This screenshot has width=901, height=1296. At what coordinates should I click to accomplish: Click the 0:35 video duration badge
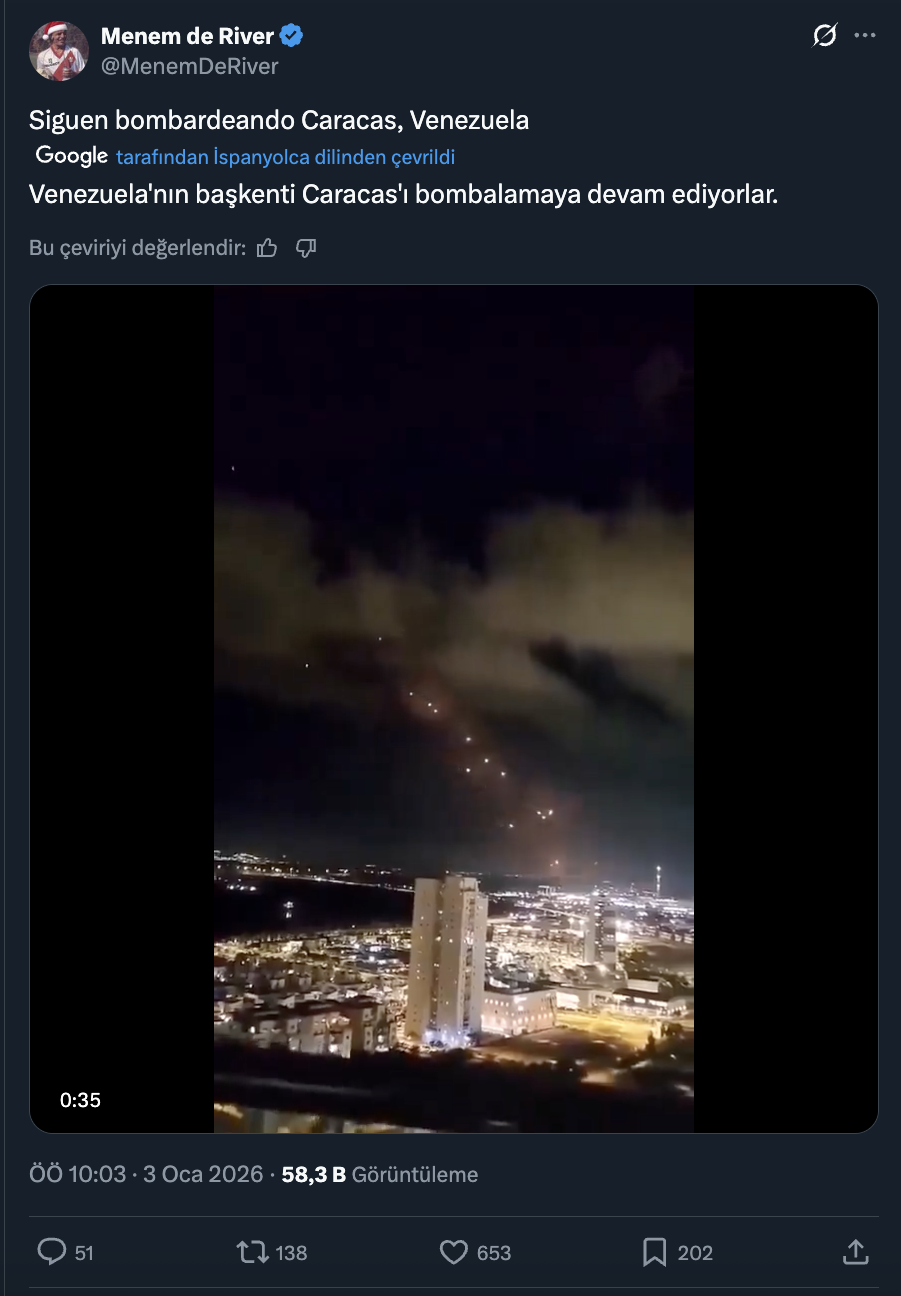point(80,1100)
